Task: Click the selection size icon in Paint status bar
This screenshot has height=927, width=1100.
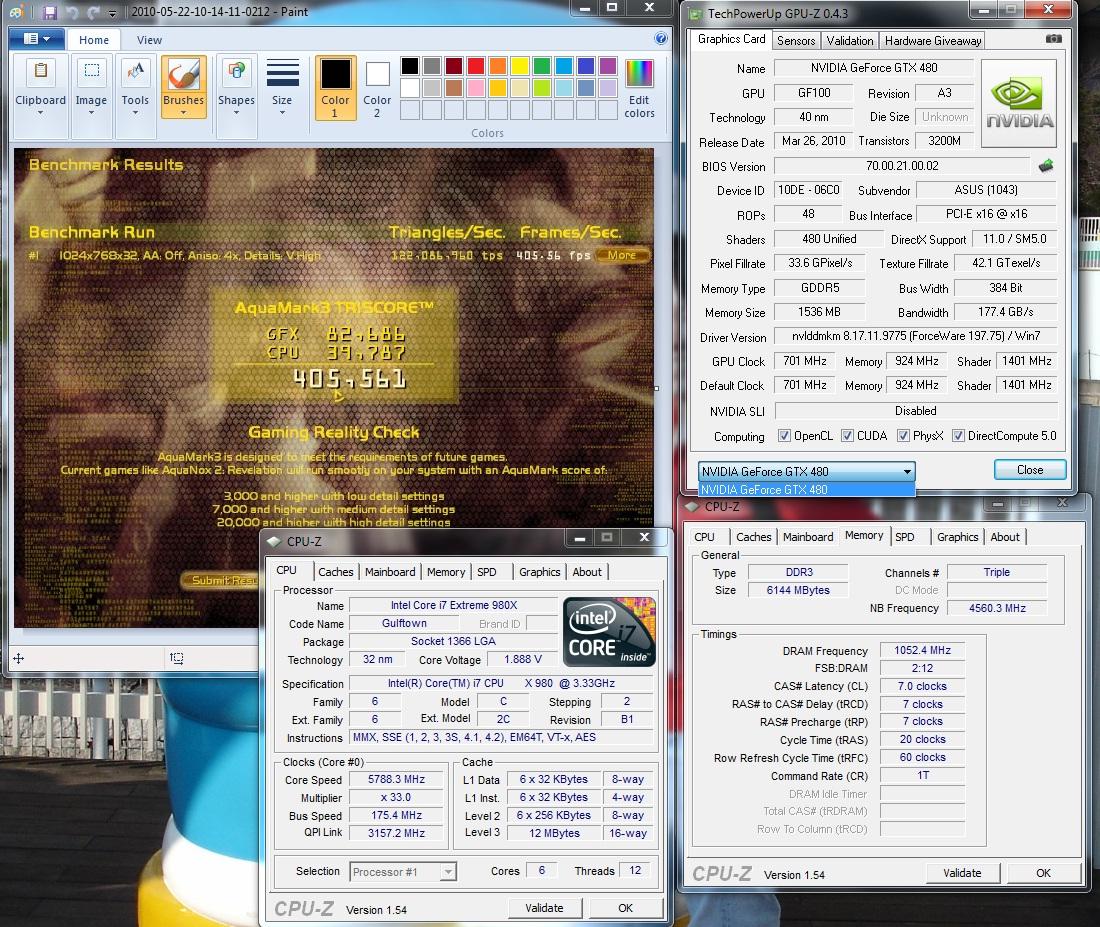Action: pyautogui.click(x=177, y=658)
